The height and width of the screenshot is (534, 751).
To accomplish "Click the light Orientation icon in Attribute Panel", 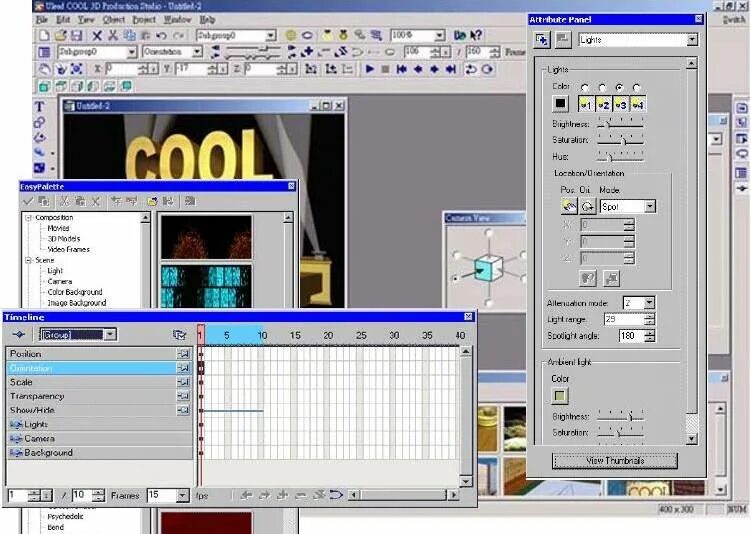I will 588,206.
